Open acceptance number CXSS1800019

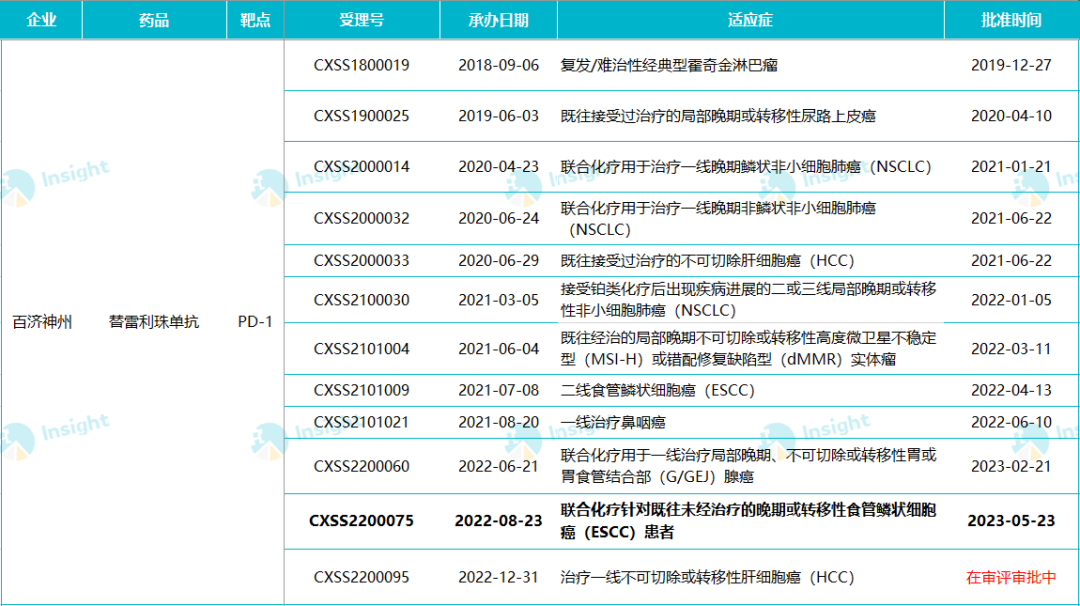(x=361, y=65)
